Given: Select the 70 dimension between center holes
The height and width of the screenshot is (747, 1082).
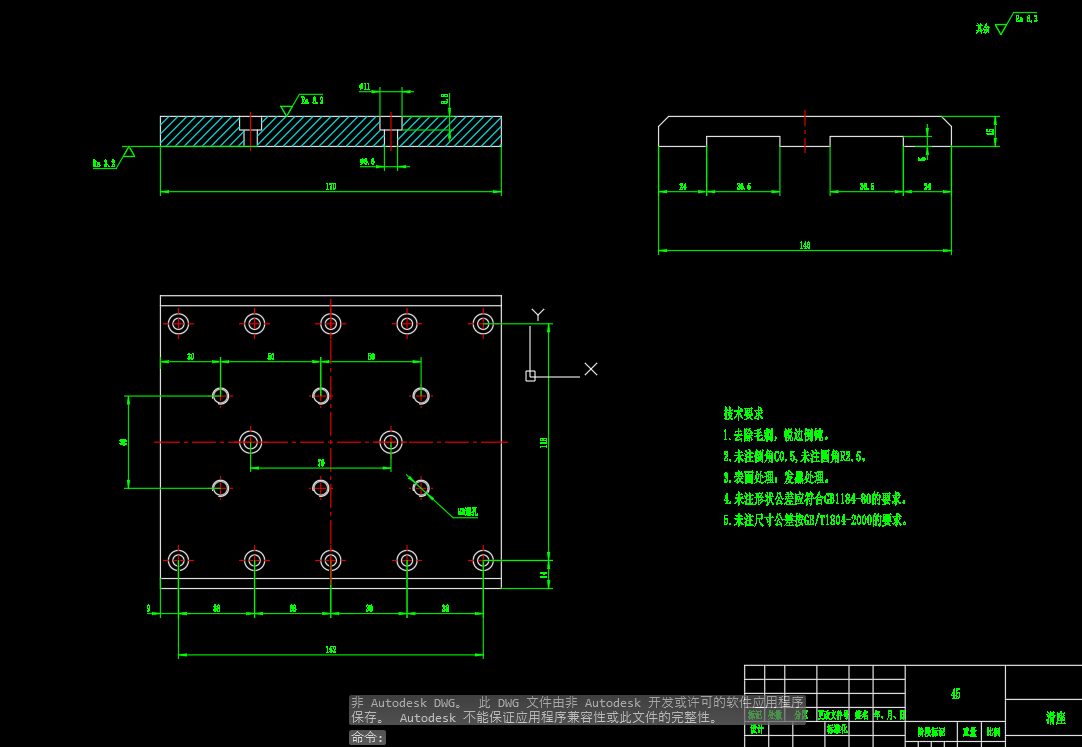Looking at the screenshot, I should 321,463.
